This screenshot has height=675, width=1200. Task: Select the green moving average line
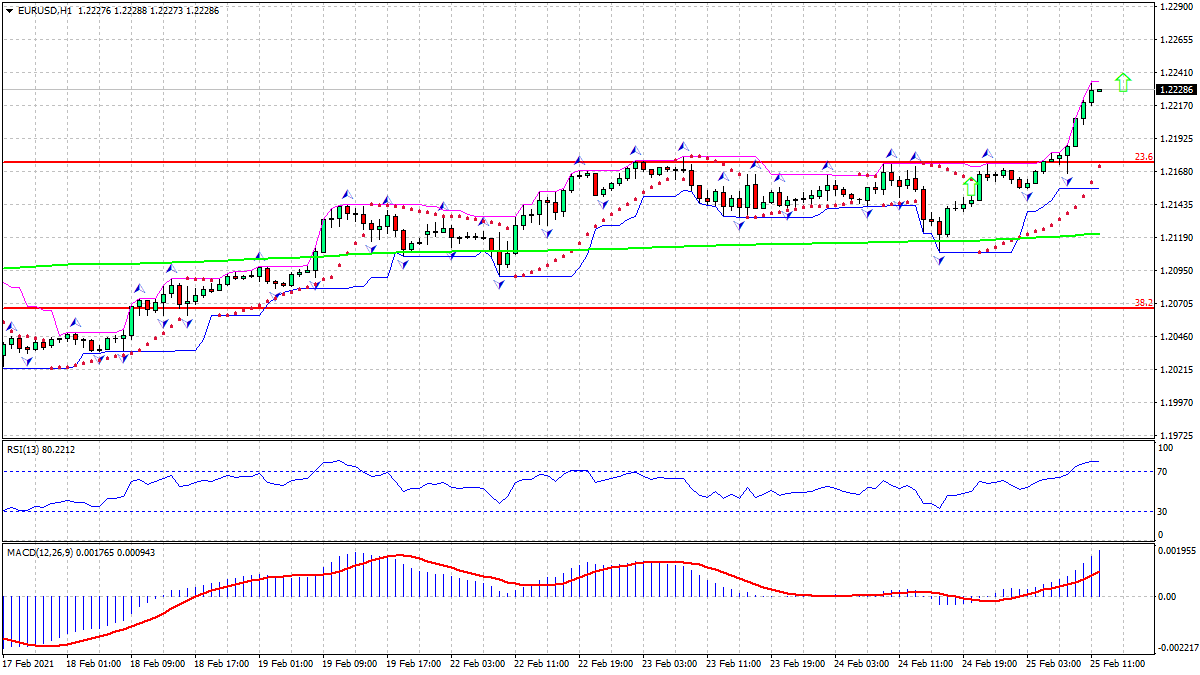(700, 243)
